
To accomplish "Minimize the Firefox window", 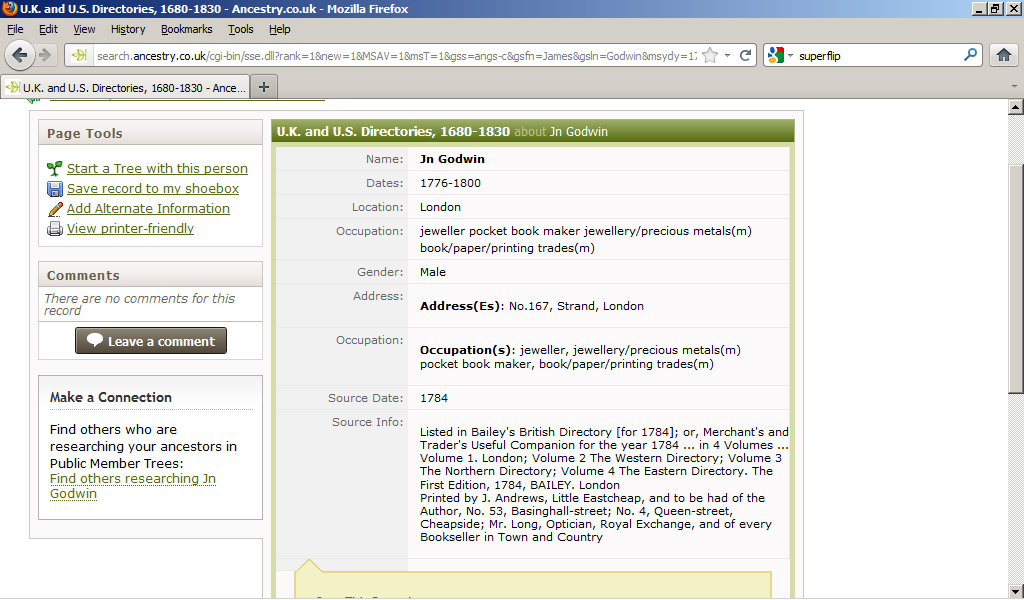I will tap(979, 8).
